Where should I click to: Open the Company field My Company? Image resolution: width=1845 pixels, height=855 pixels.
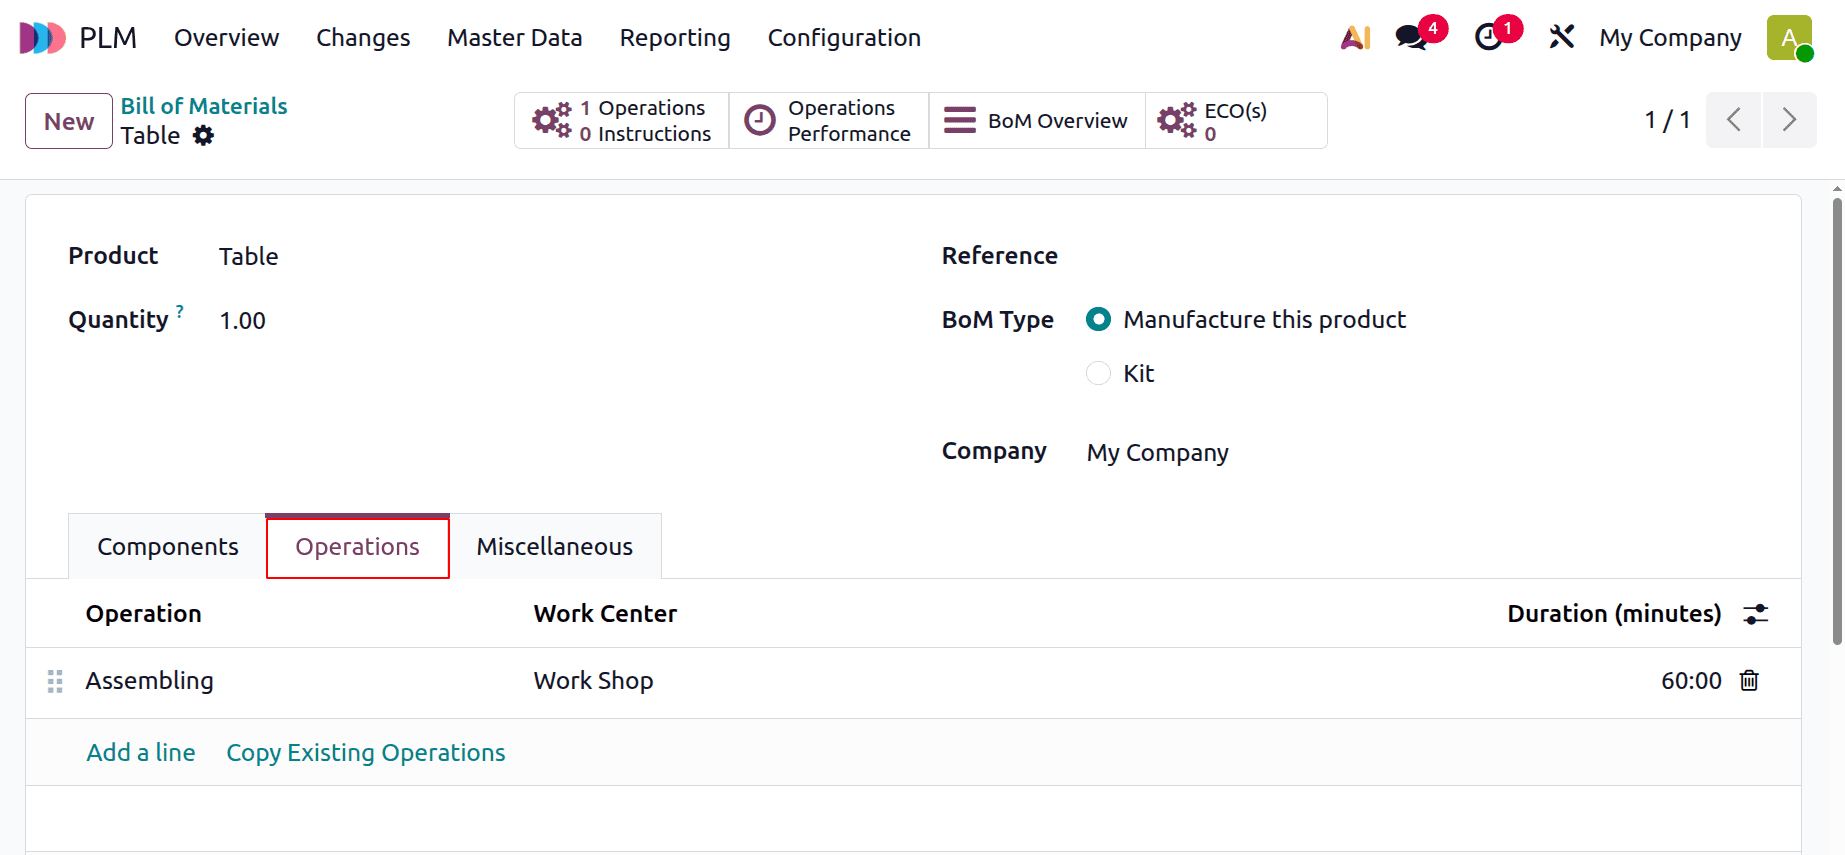[1158, 453]
